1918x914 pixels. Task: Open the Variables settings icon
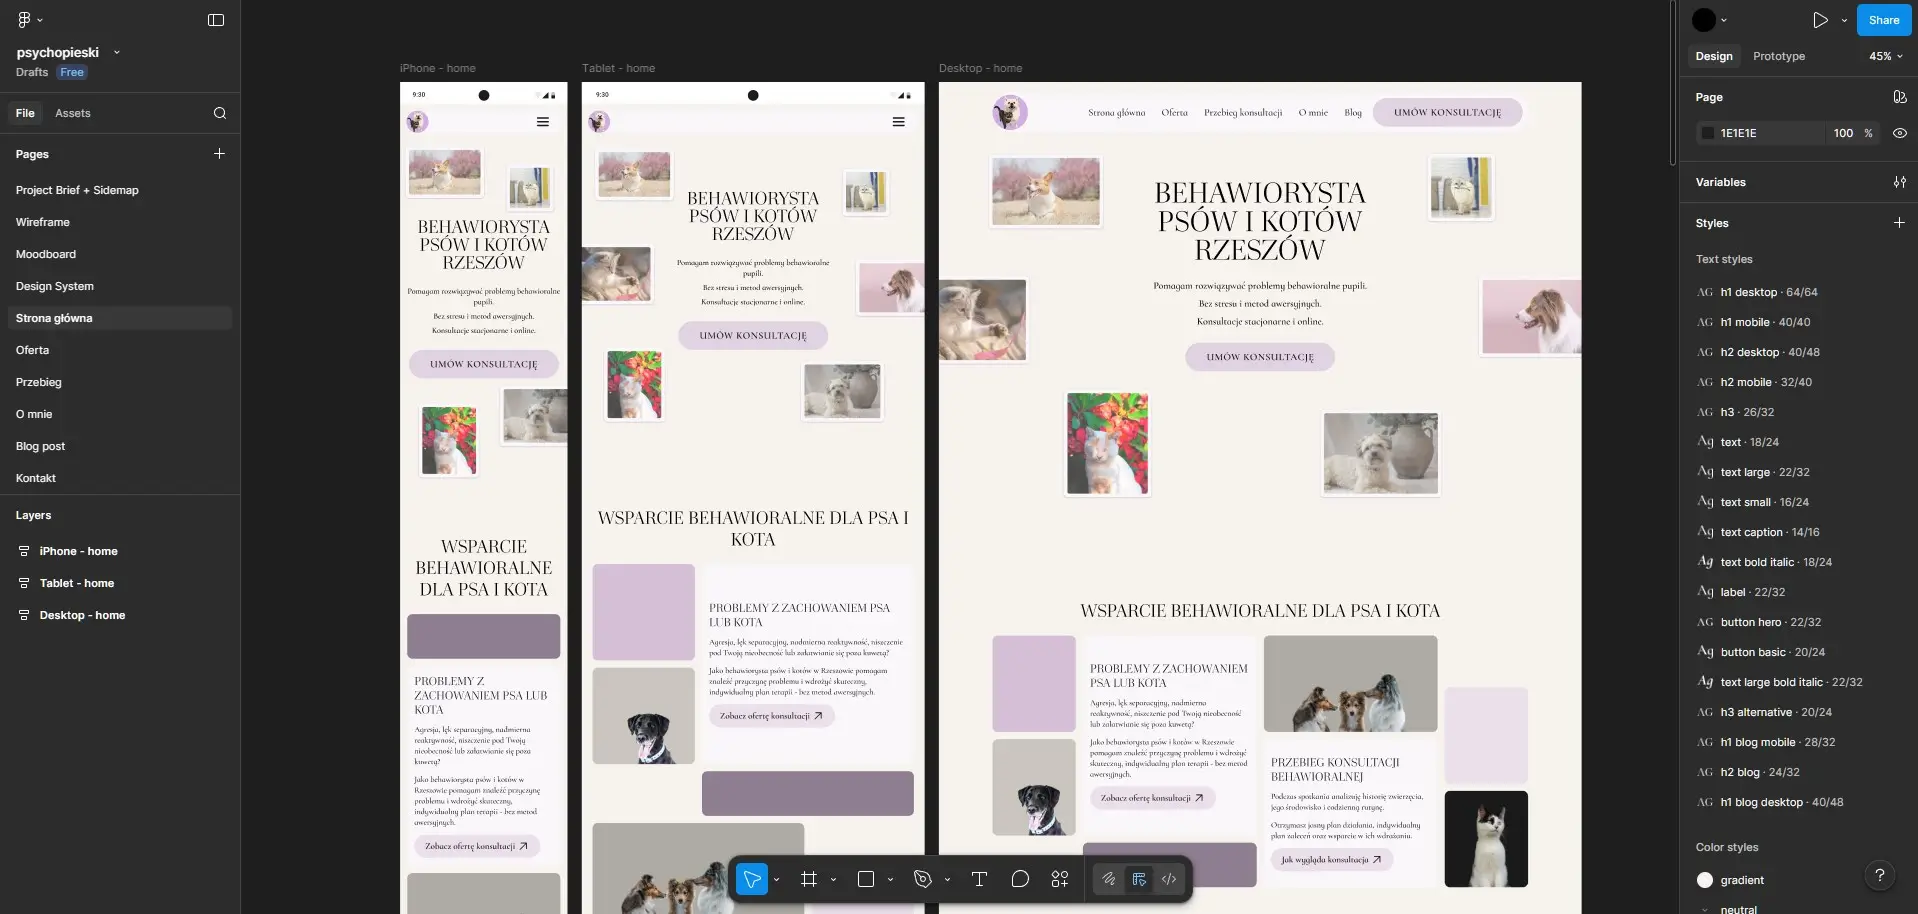coord(1900,182)
